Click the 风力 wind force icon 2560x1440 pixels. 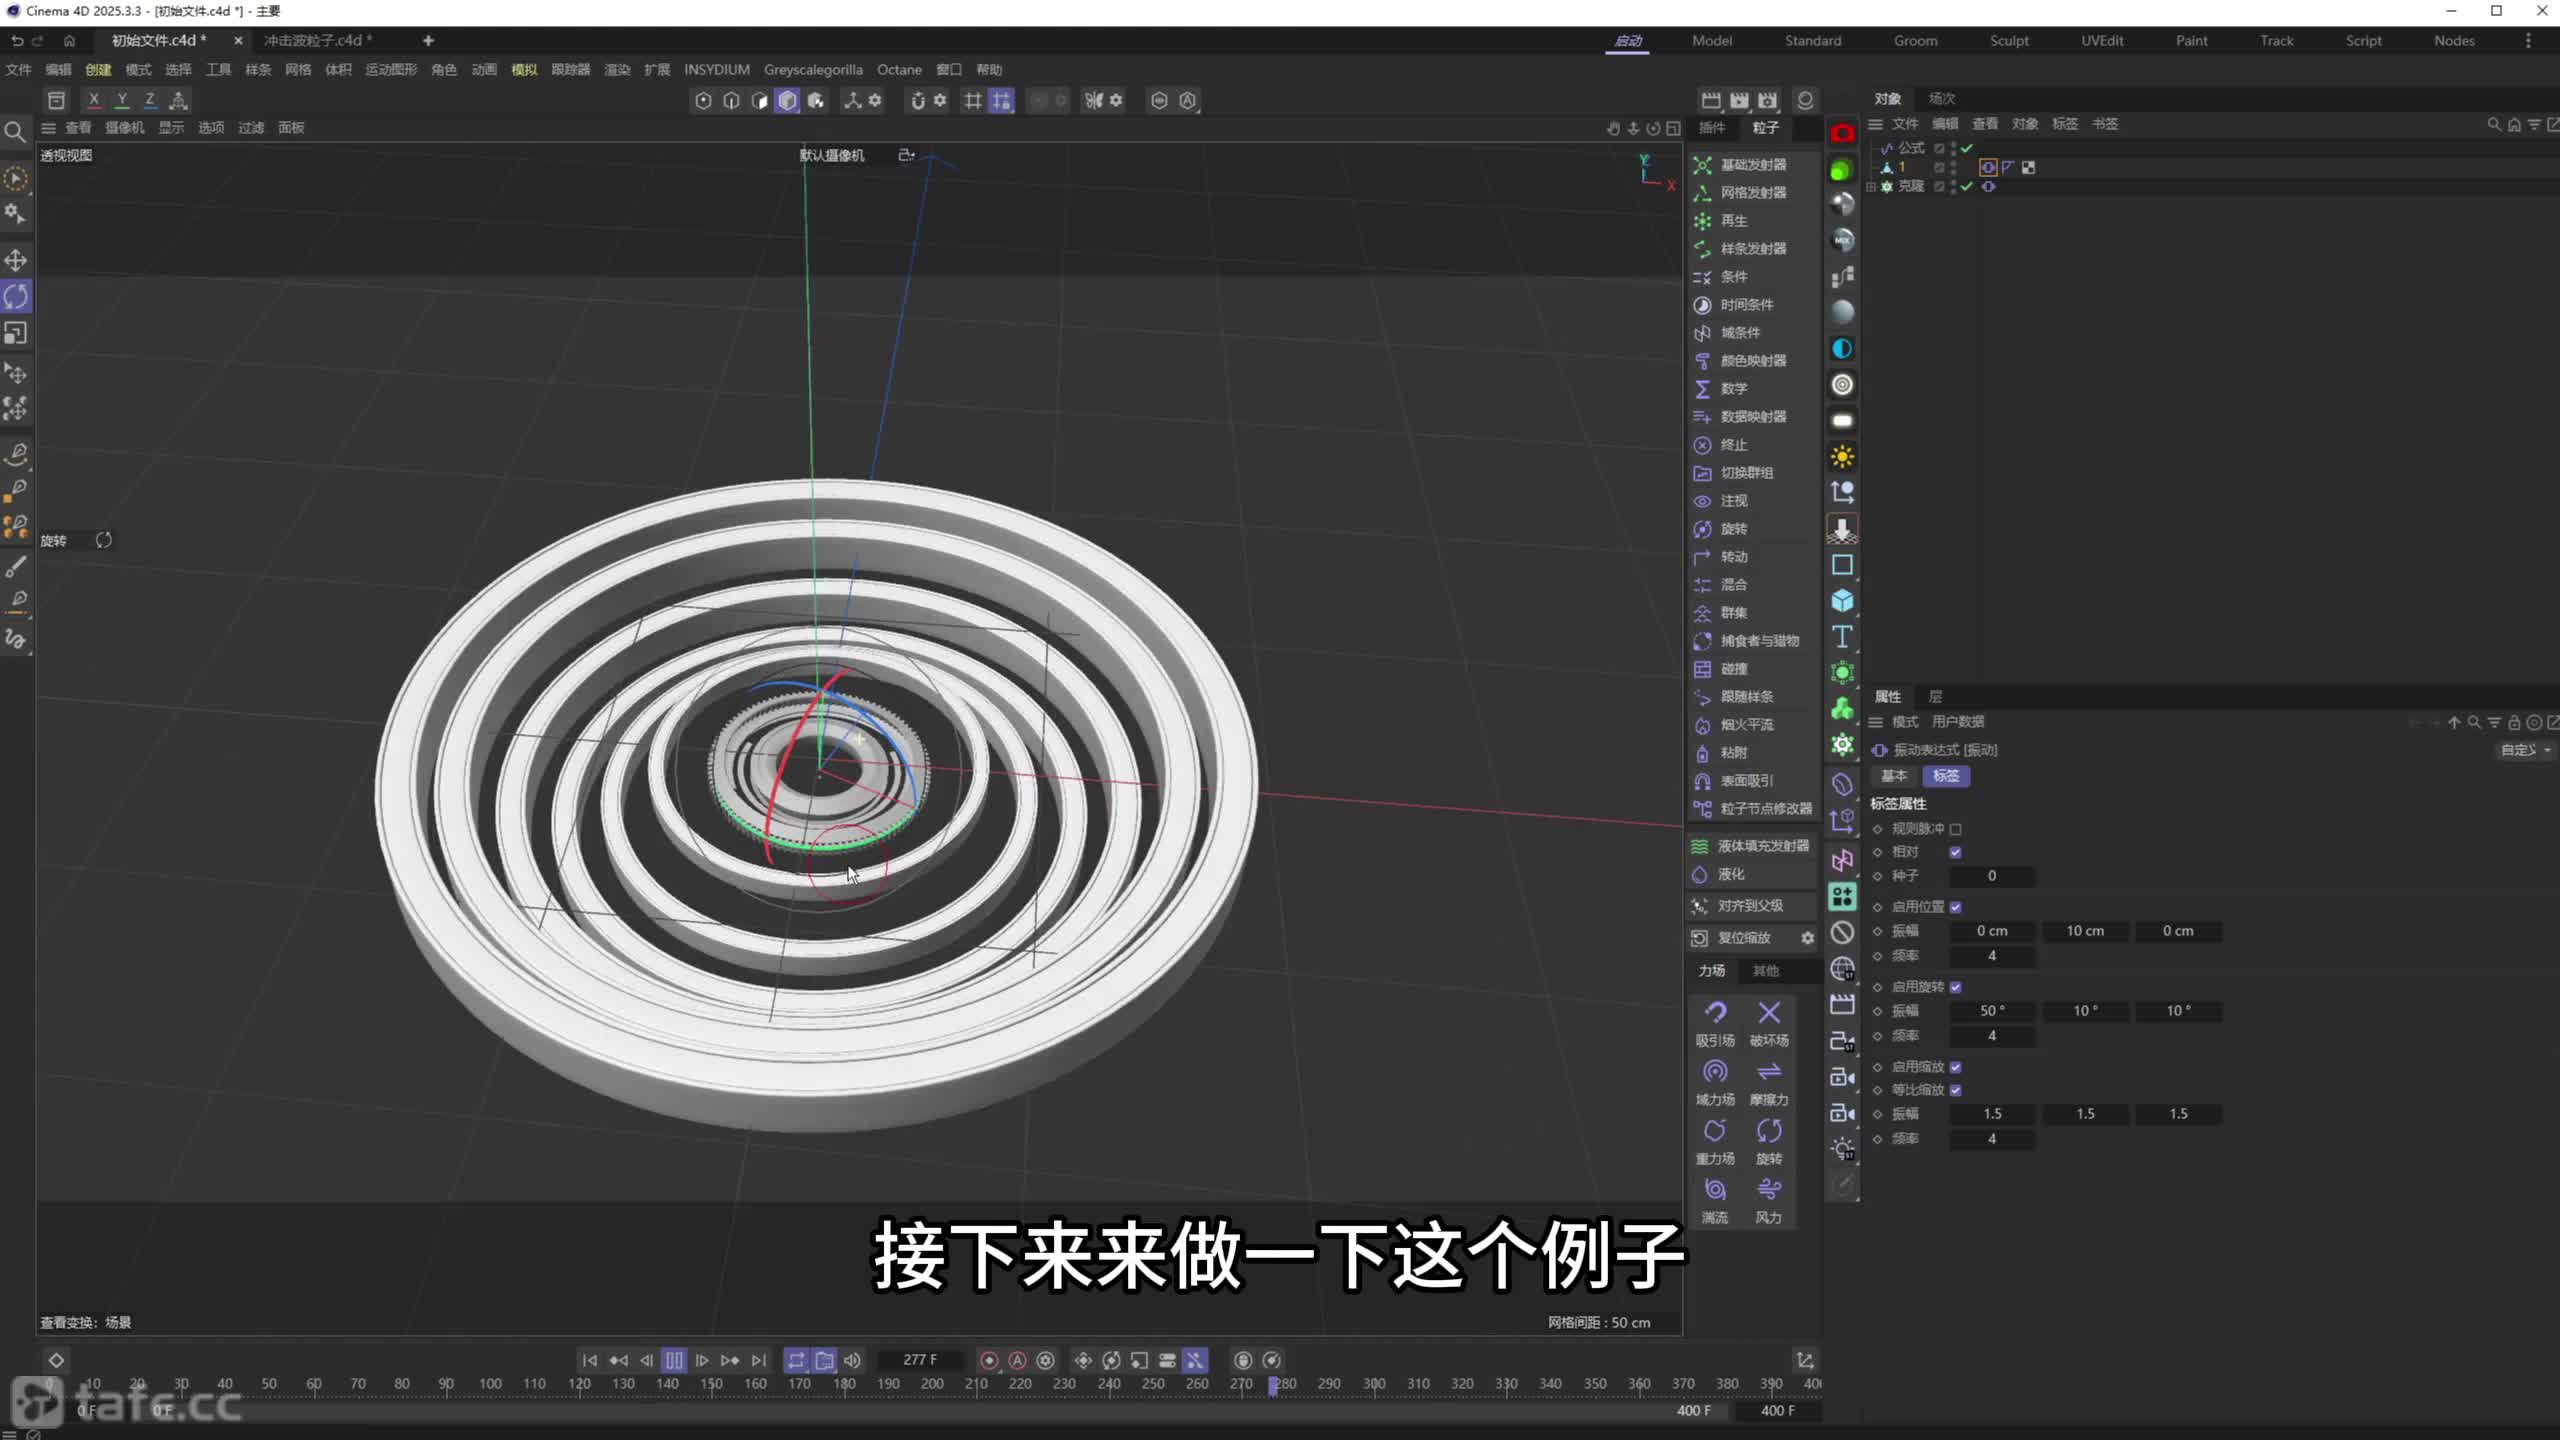tap(1768, 1190)
